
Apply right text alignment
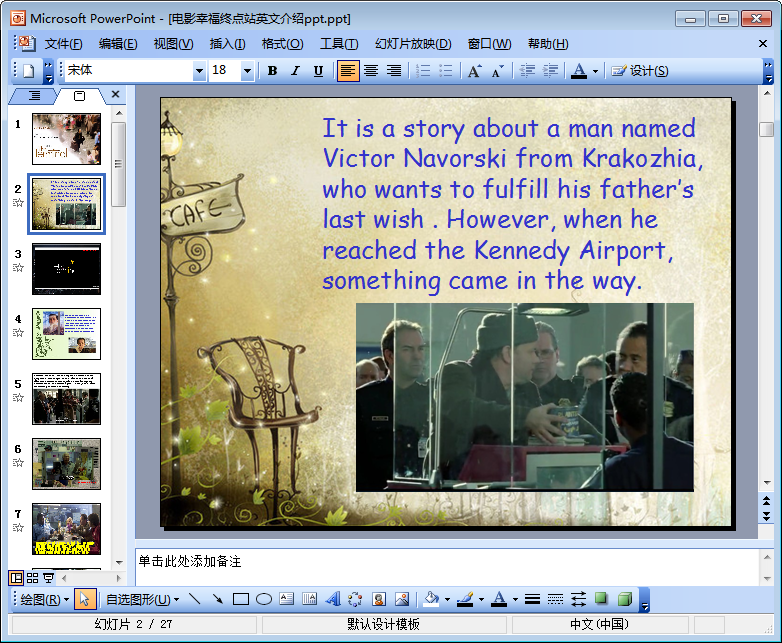click(x=394, y=71)
